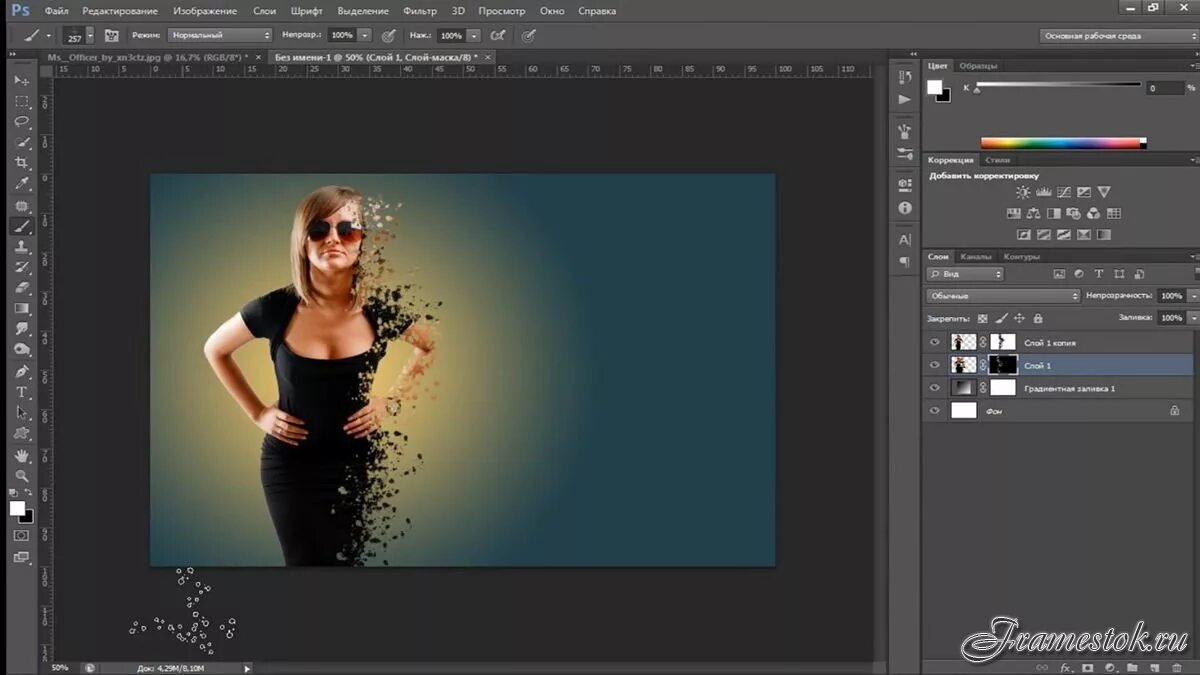Screen dimensions: 1200x675
Task: Select the Move tool
Action: click(x=22, y=80)
